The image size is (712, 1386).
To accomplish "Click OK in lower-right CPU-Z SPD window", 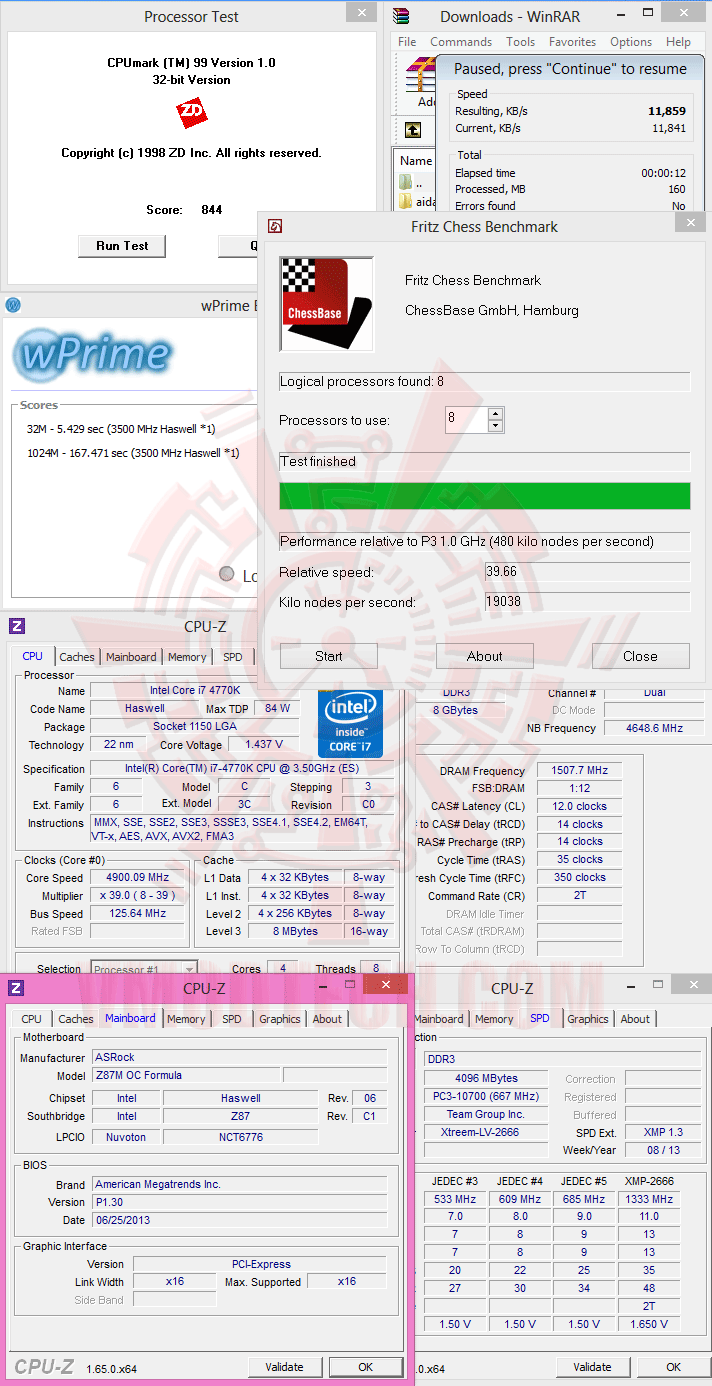I will [674, 1367].
